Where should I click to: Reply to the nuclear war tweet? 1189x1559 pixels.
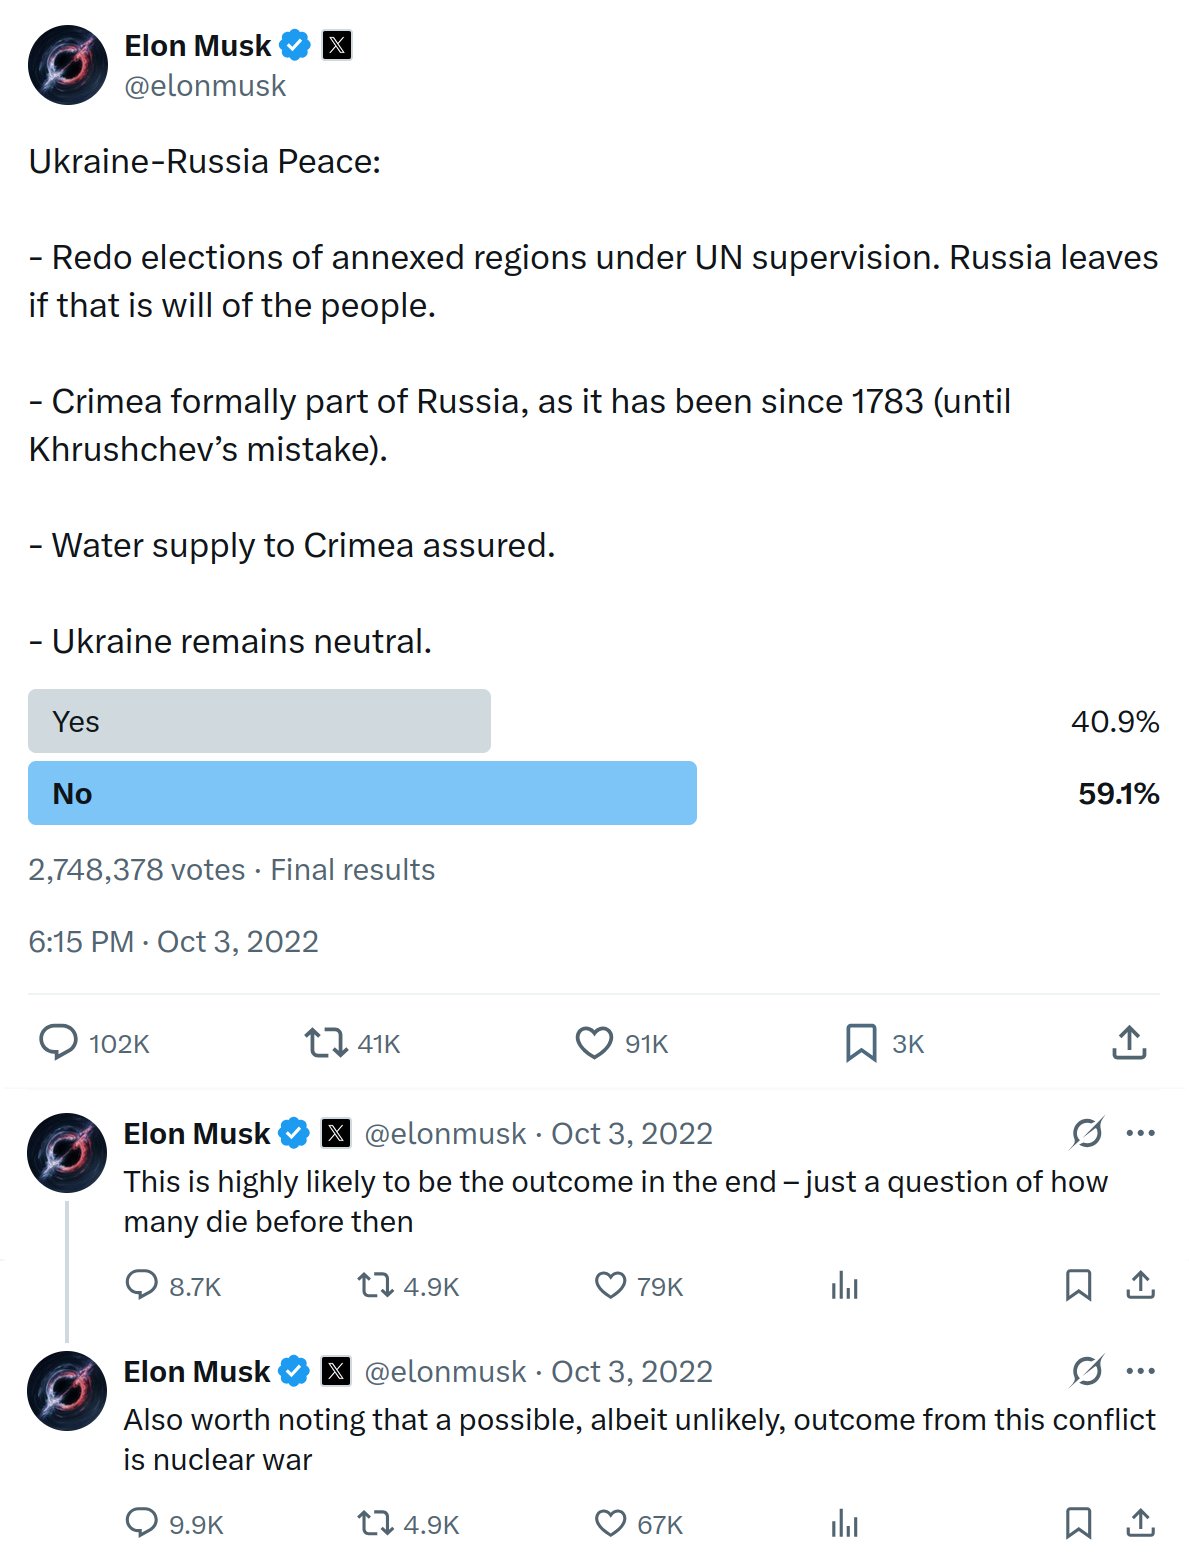pyautogui.click(x=141, y=1523)
